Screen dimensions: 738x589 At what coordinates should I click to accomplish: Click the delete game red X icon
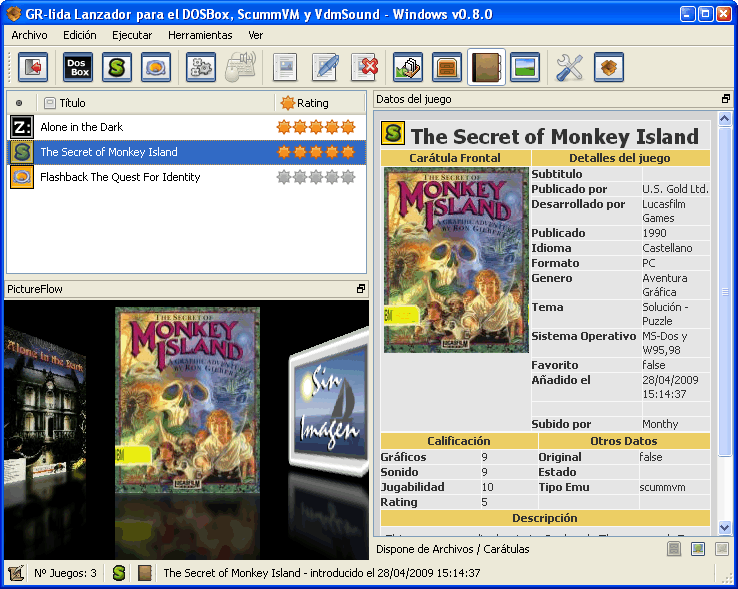(365, 67)
